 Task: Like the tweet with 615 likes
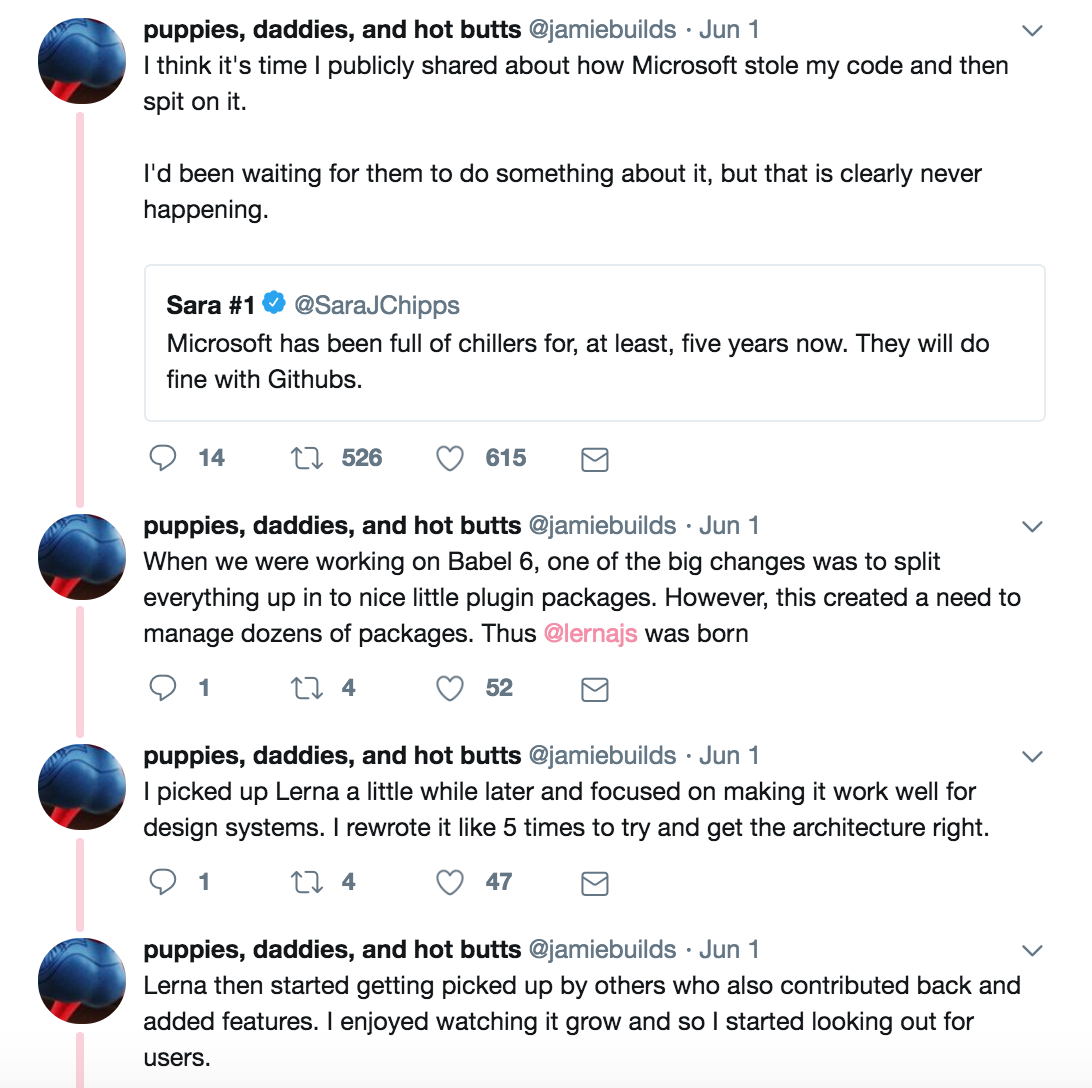point(450,458)
